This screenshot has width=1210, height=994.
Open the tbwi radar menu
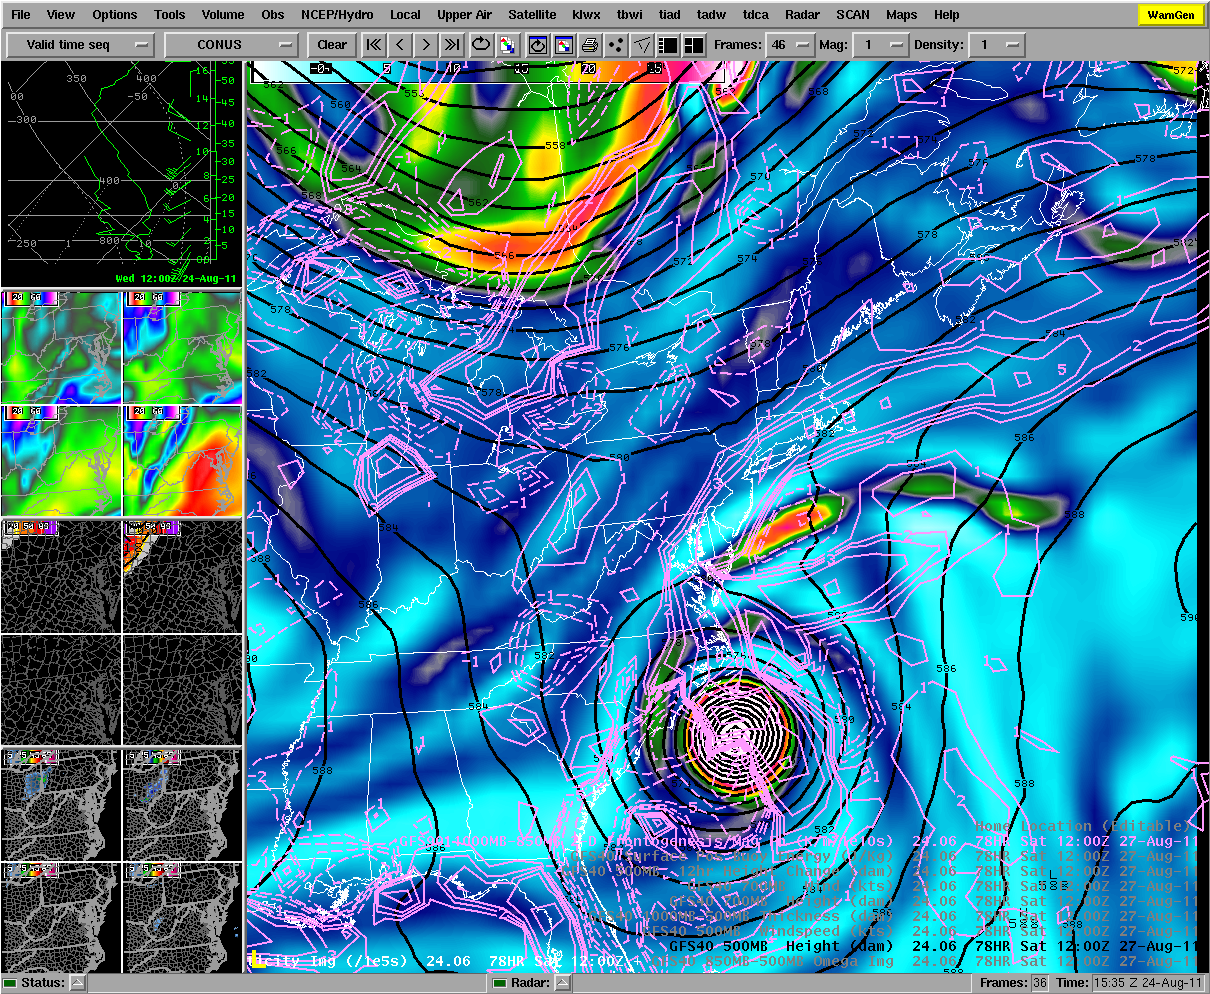[630, 15]
